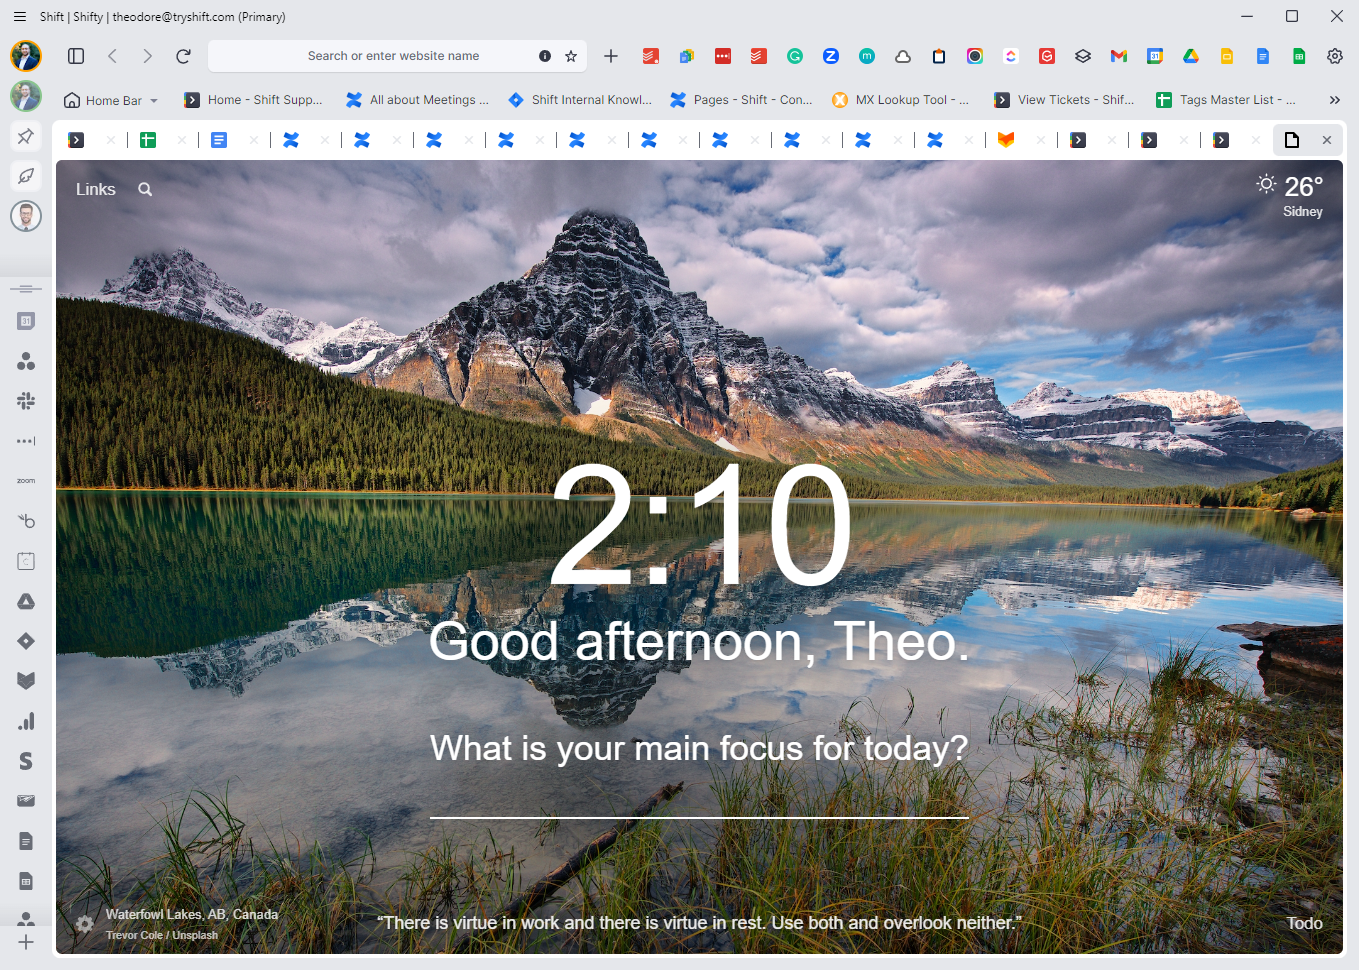Viewport: 1359px width, 970px height.
Task: Click the daily quote text
Action: tap(699, 923)
